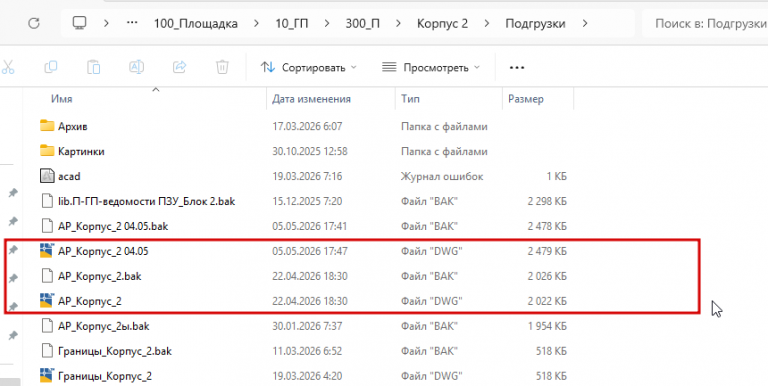The image size is (768, 386).
Task: Click the DWG icon of AP_Корпус_2 04.05
Action: click(x=47, y=251)
